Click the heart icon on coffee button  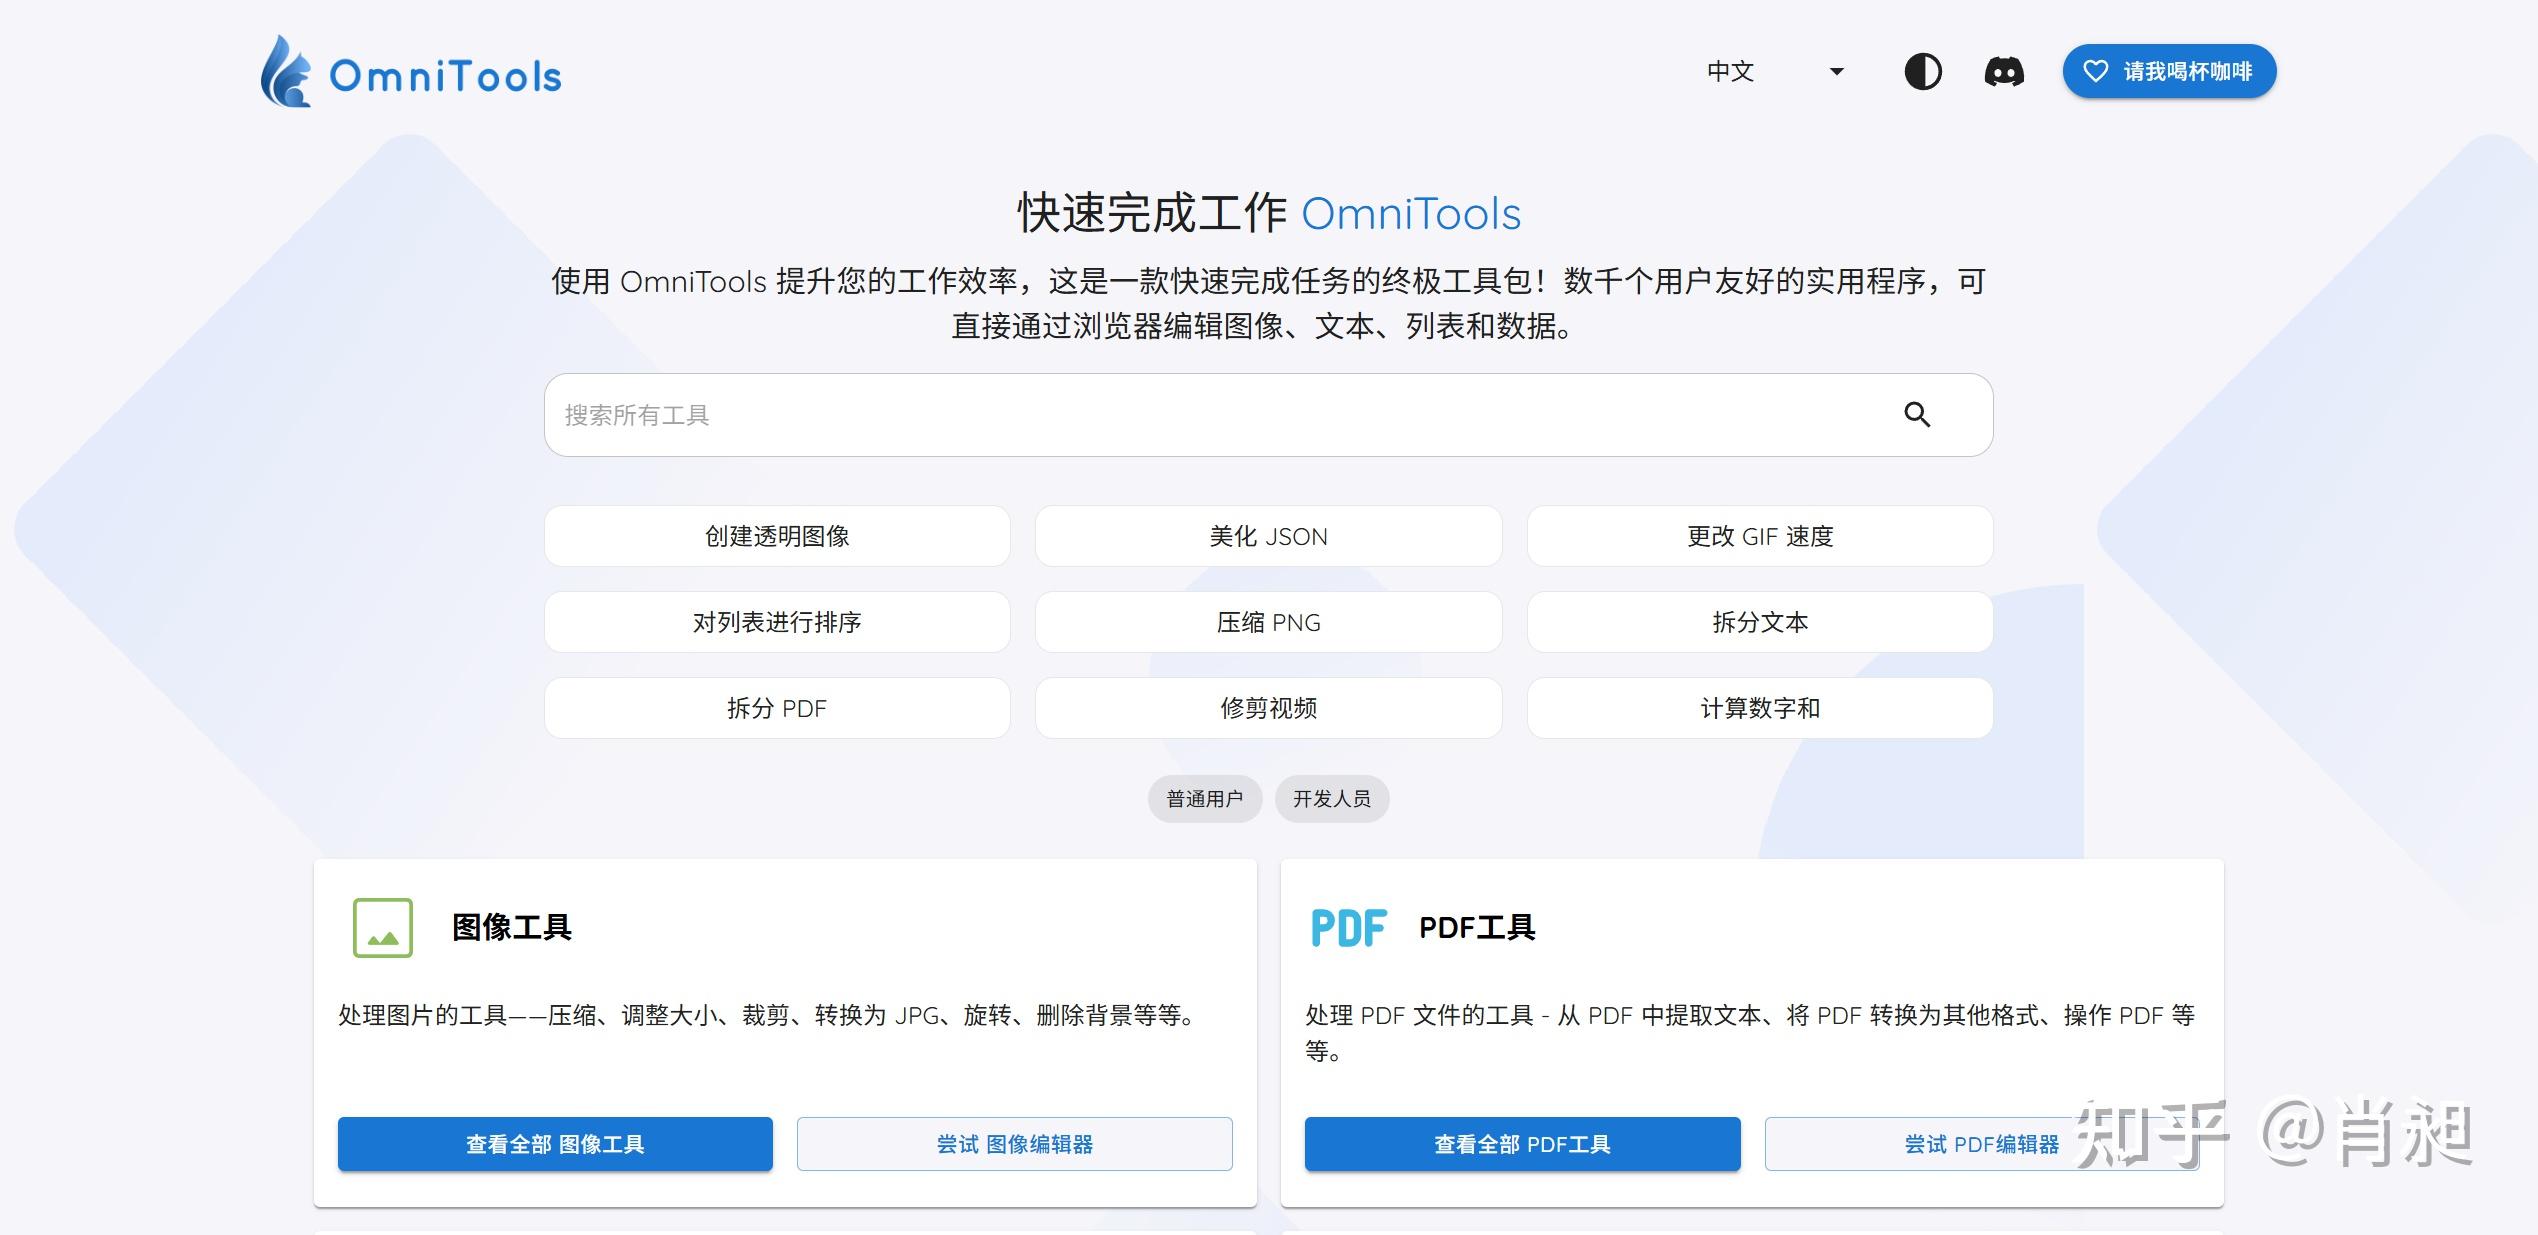2095,72
